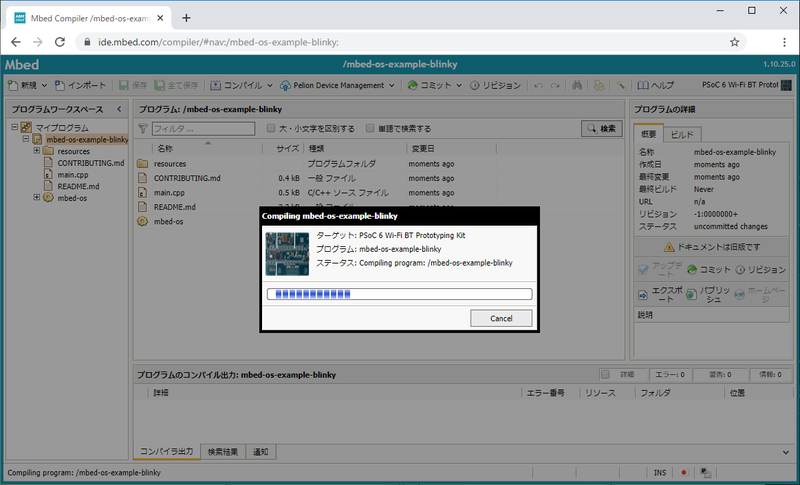Expand the mbed-os library in tree
This screenshot has height=485, width=800.
[37, 197]
